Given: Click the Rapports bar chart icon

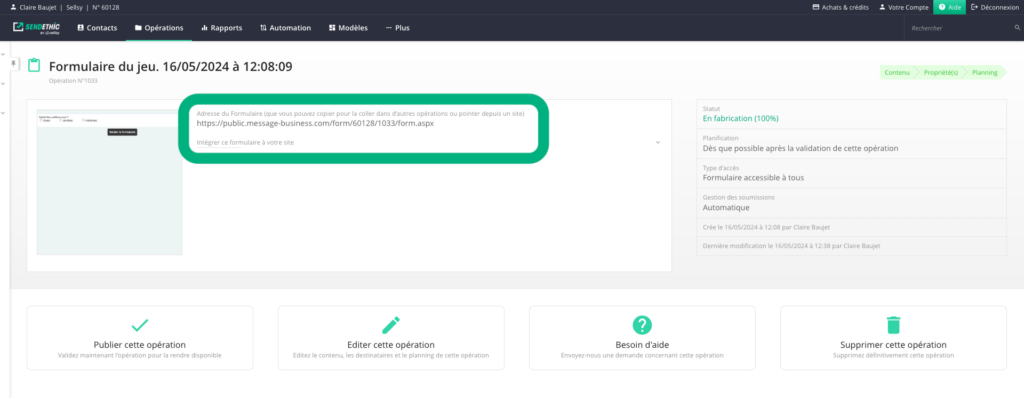Looking at the screenshot, I should 204,28.
